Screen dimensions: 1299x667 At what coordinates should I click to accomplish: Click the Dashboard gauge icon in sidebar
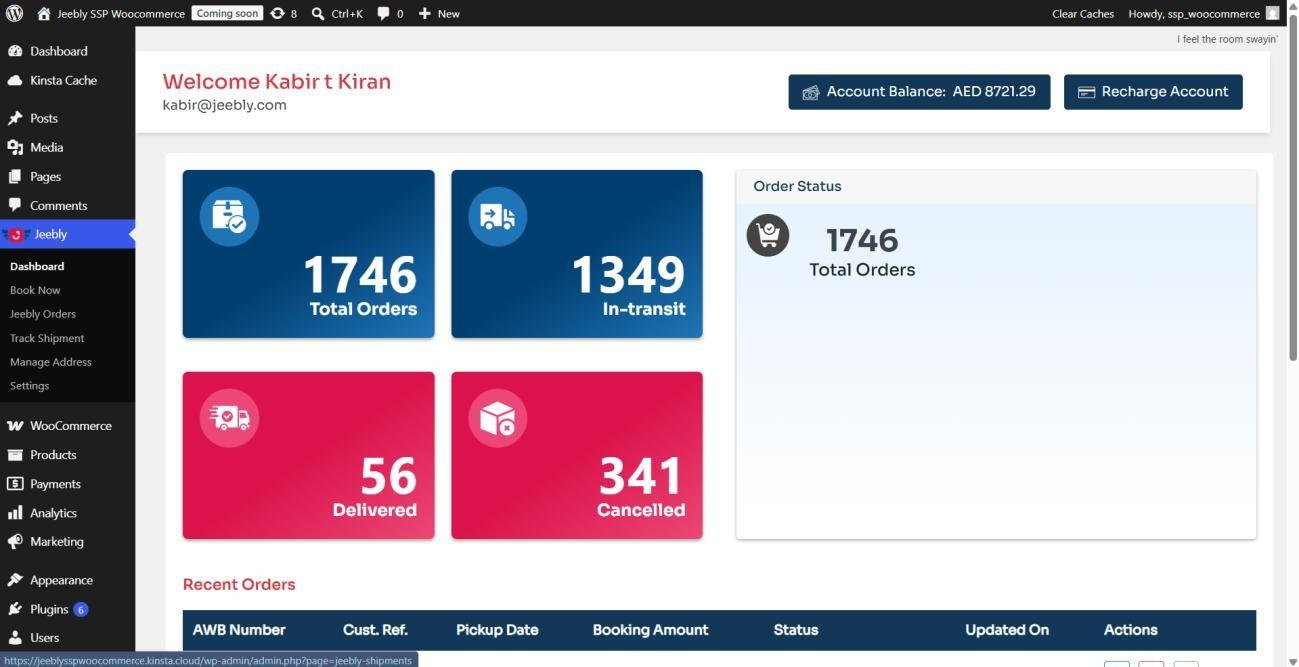tap(15, 51)
